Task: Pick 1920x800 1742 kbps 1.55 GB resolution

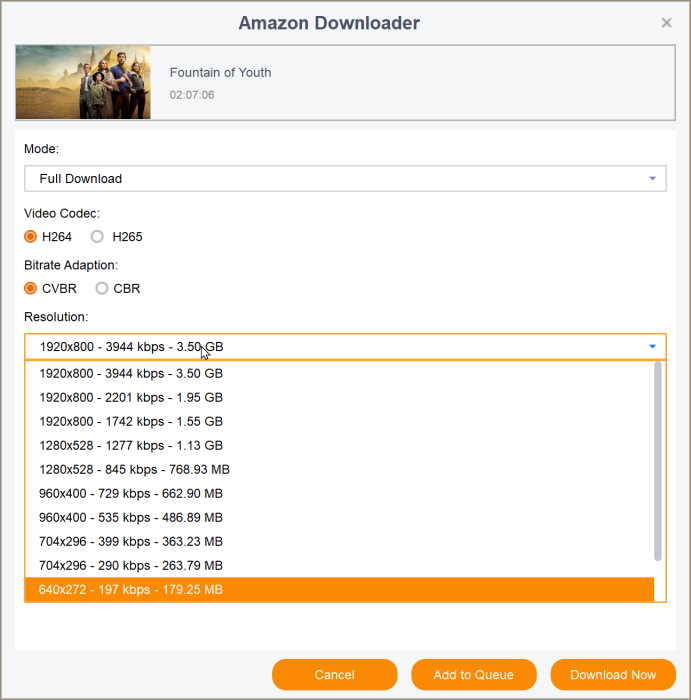Action: 131,422
